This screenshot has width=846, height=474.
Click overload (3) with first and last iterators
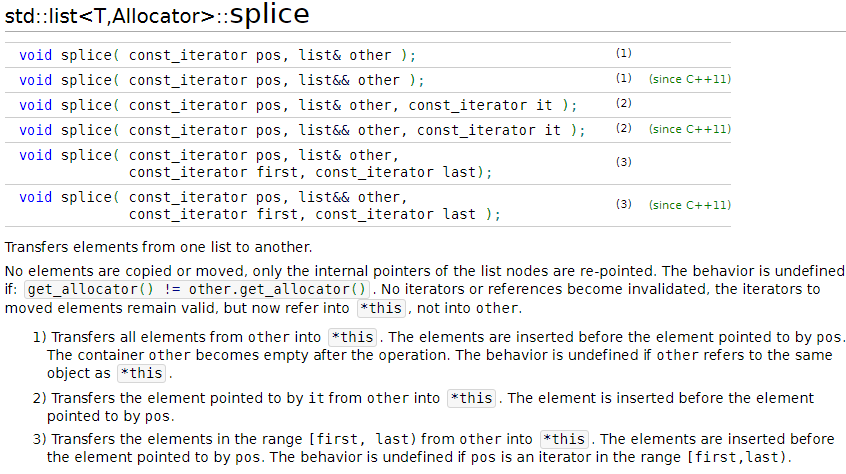pyautogui.click(x=256, y=164)
